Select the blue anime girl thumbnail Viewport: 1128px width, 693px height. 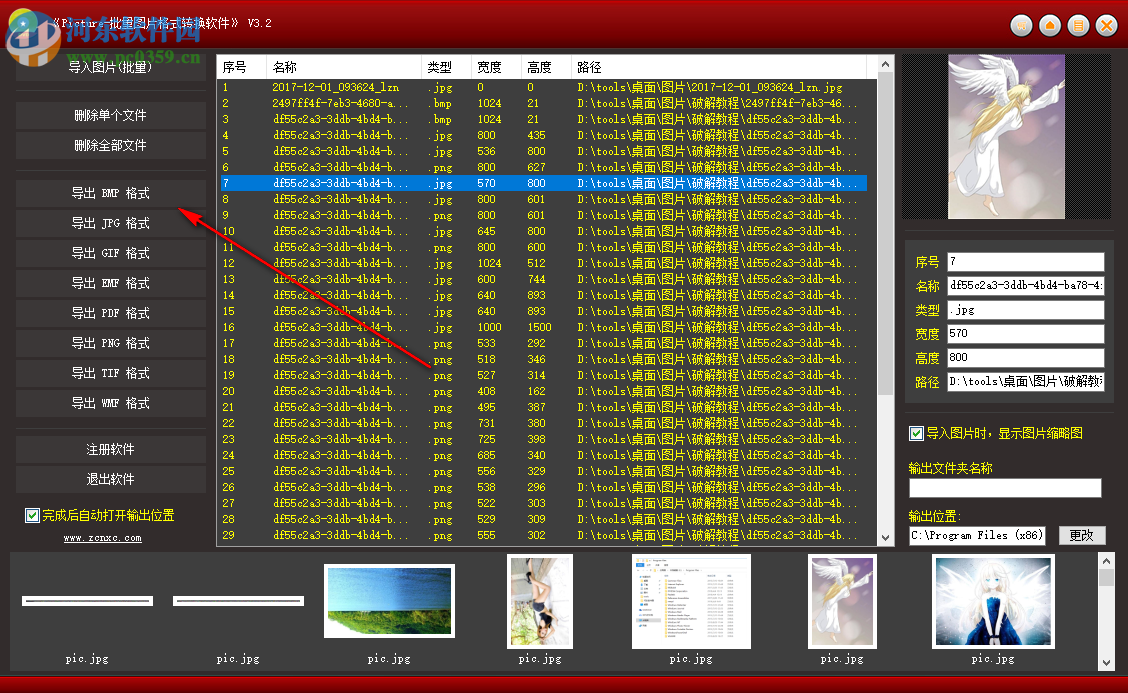(x=993, y=602)
